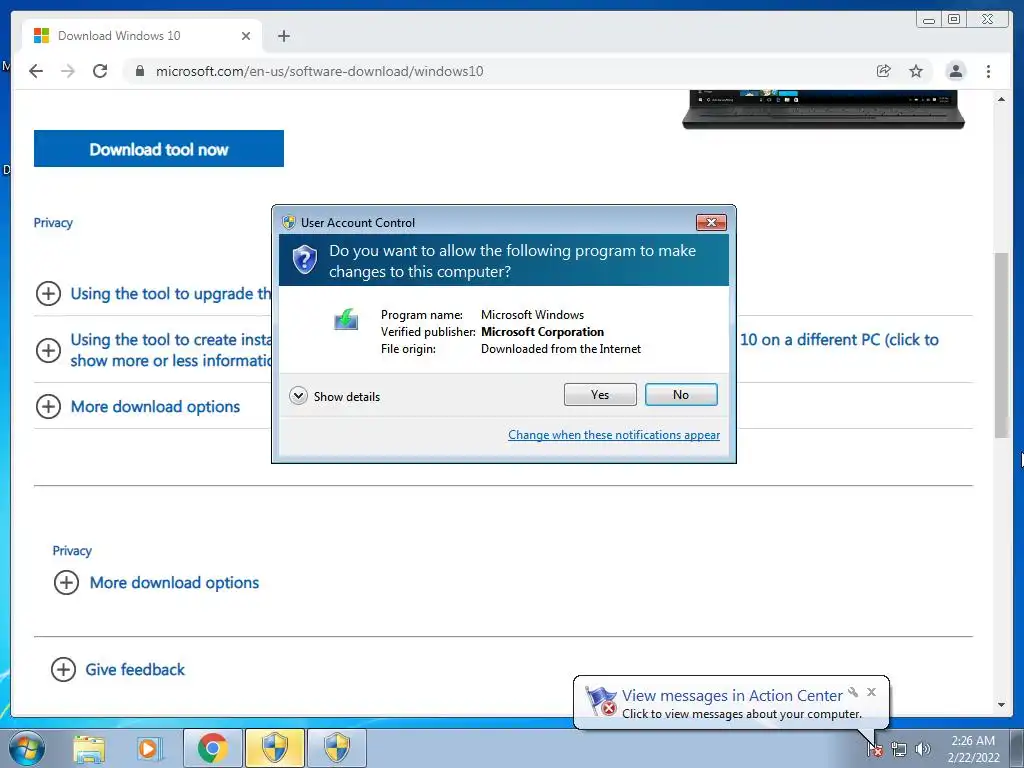Open Windows Explorer from taskbar
The height and width of the screenshot is (768, 1024).
tap(89, 748)
